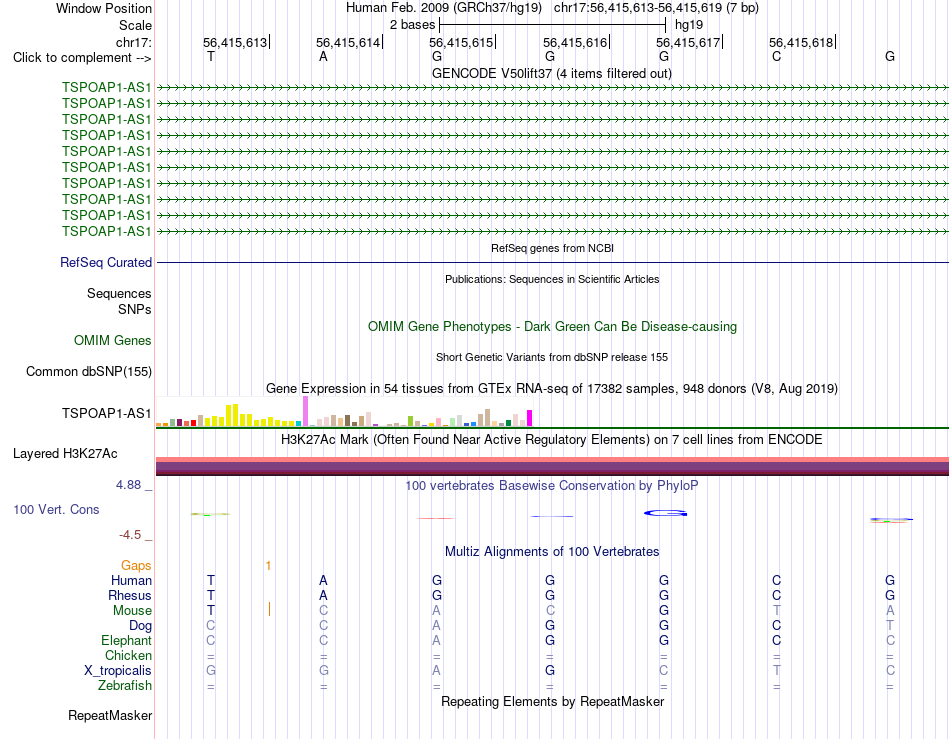Click the Layered H3K27Ac track label
950x739 pixels.
point(65,454)
